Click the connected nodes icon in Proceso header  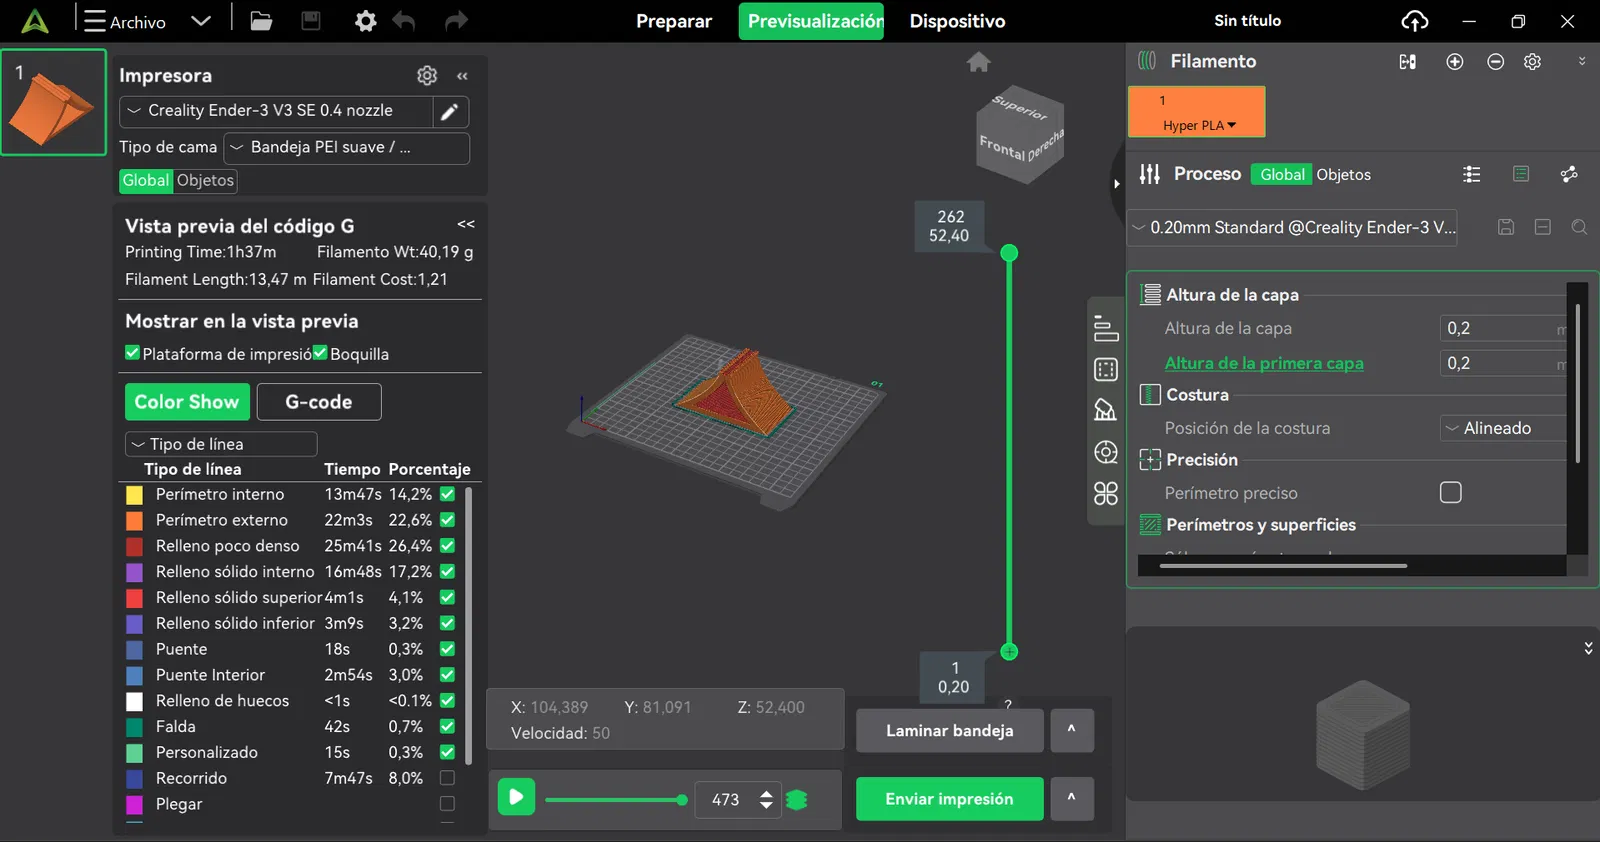pos(1569,174)
